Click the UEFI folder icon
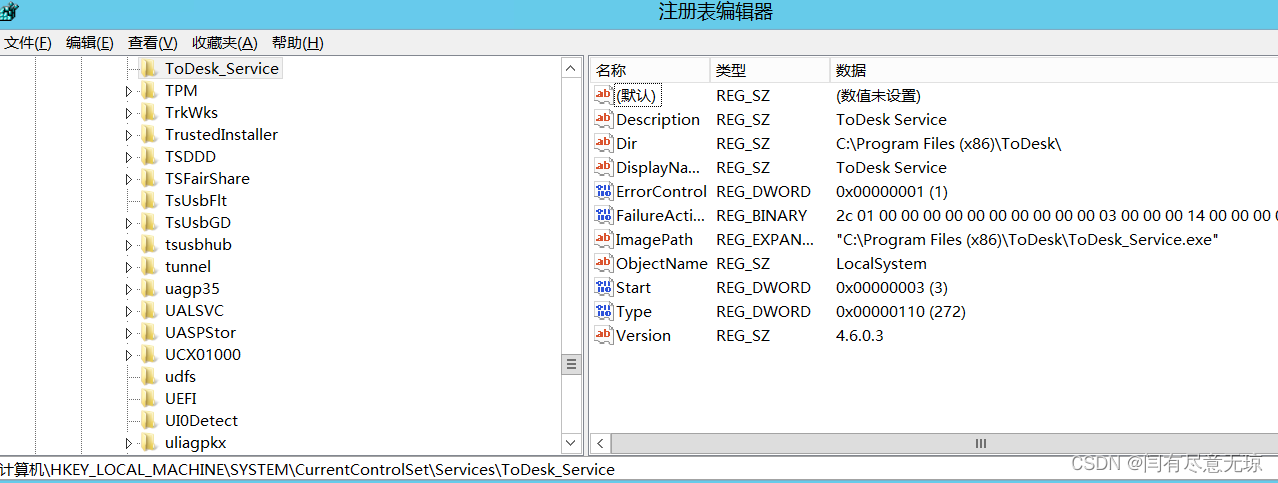Screen dimensions: 1278x483 (149, 398)
